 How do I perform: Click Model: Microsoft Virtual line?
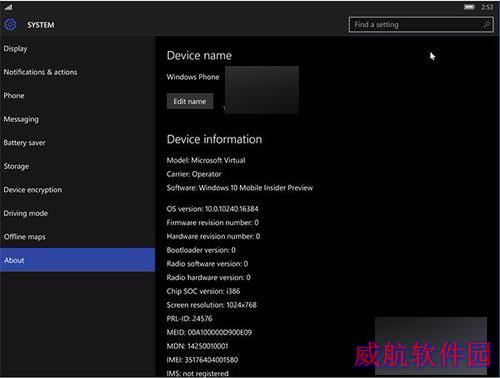point(206,160)
